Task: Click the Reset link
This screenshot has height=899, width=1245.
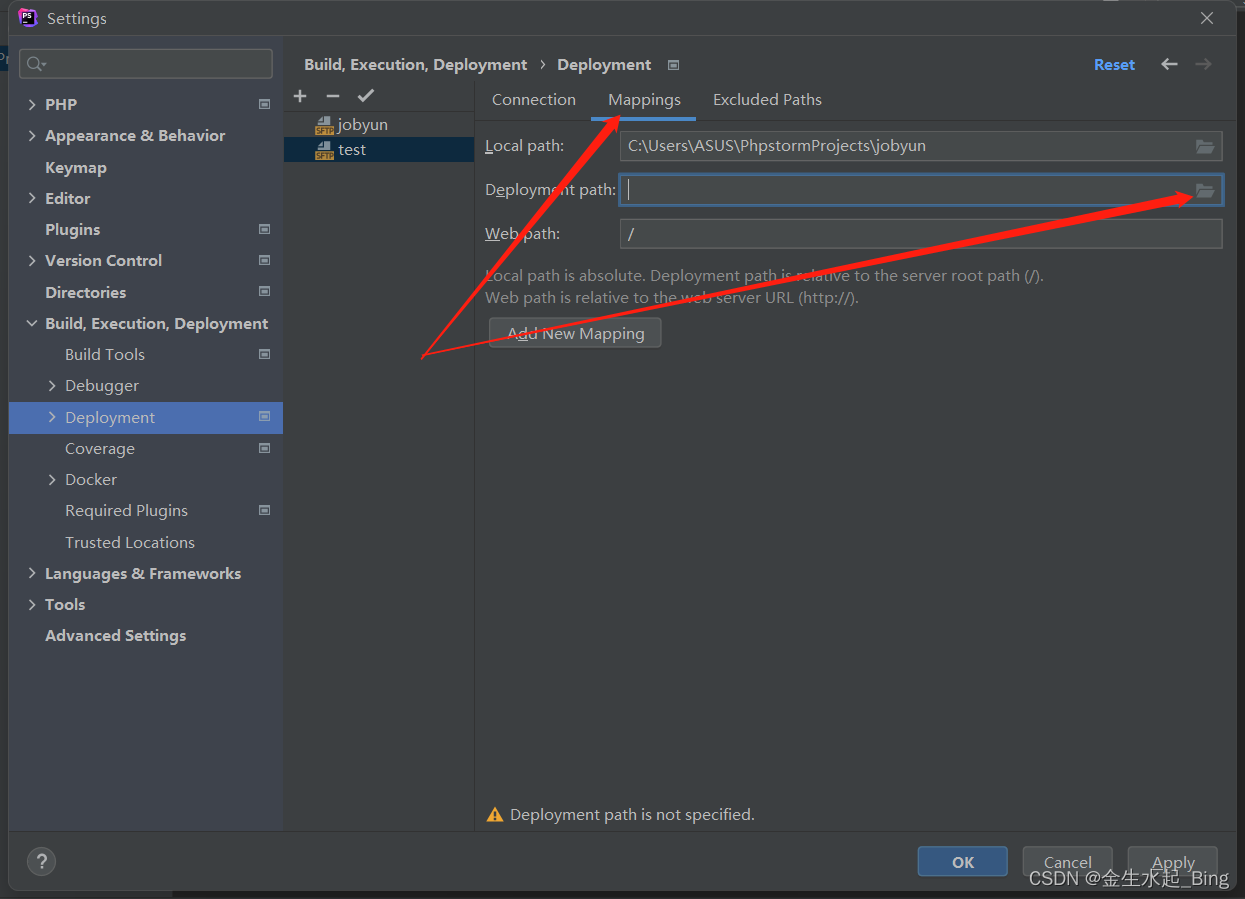Action: coord(1114,64)
